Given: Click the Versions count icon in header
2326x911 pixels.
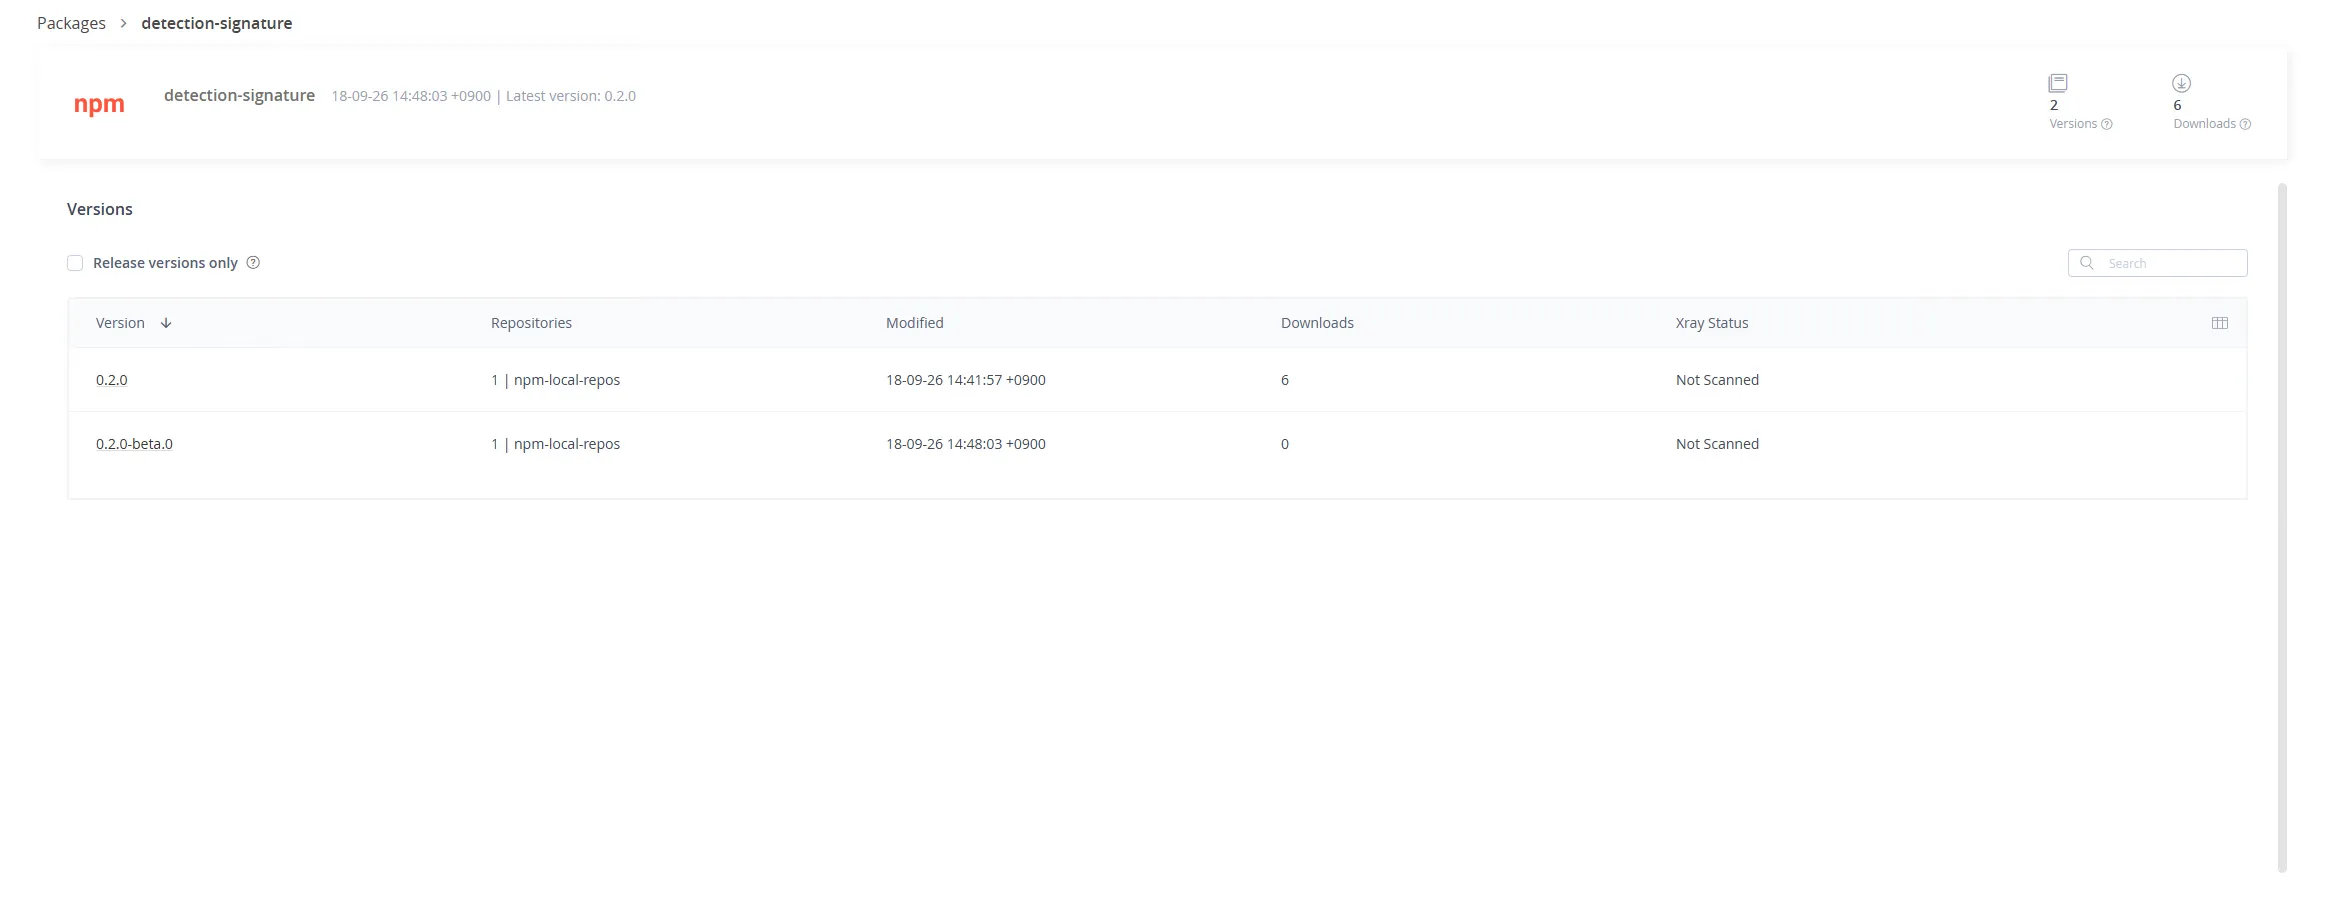Looking at the screenshot, I should click(2058, 83).
